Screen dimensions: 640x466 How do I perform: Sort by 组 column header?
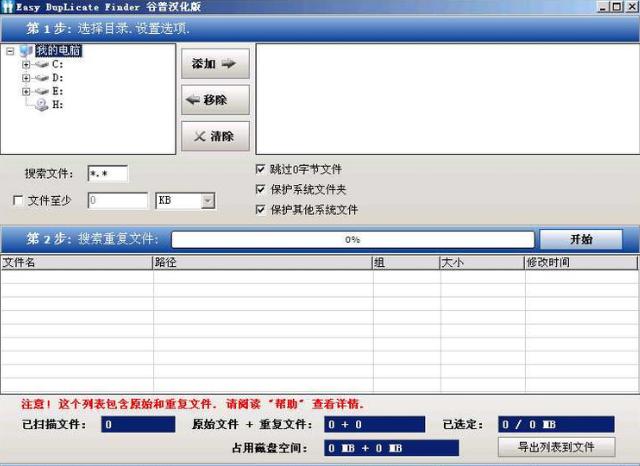pyautogui.click(x=406, y=262)
